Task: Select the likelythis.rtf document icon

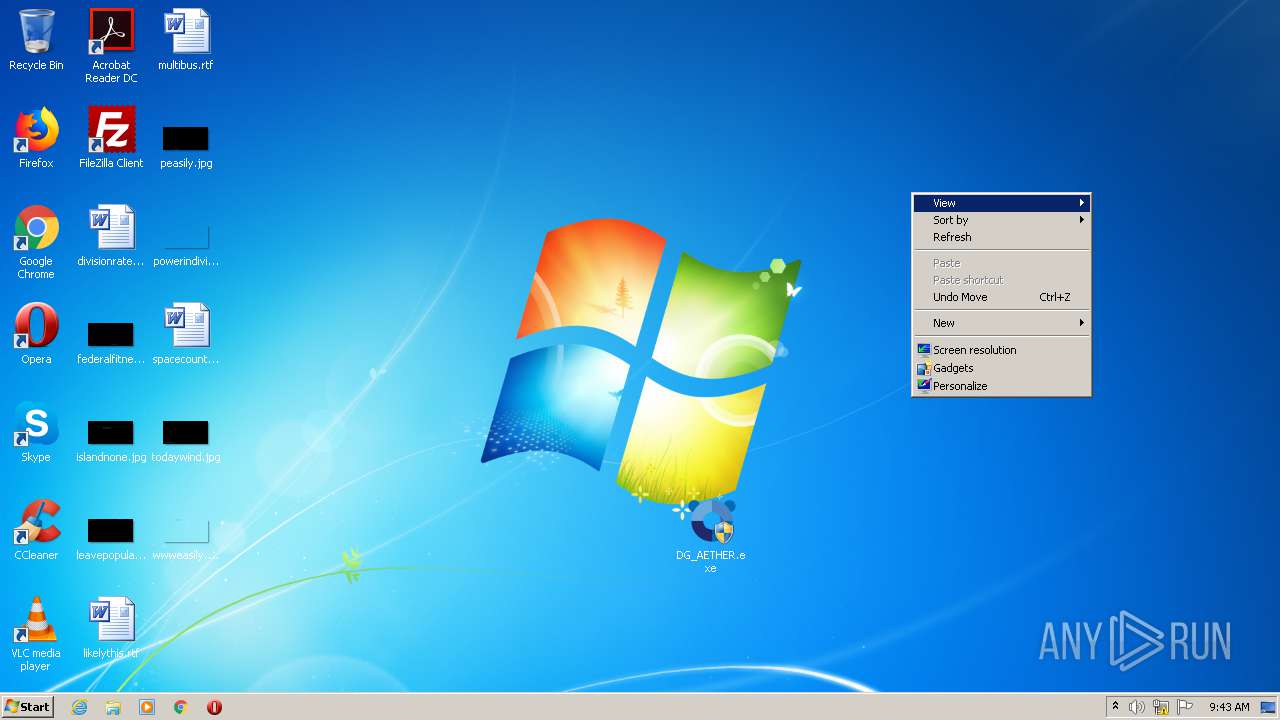Action: (111, 628)
